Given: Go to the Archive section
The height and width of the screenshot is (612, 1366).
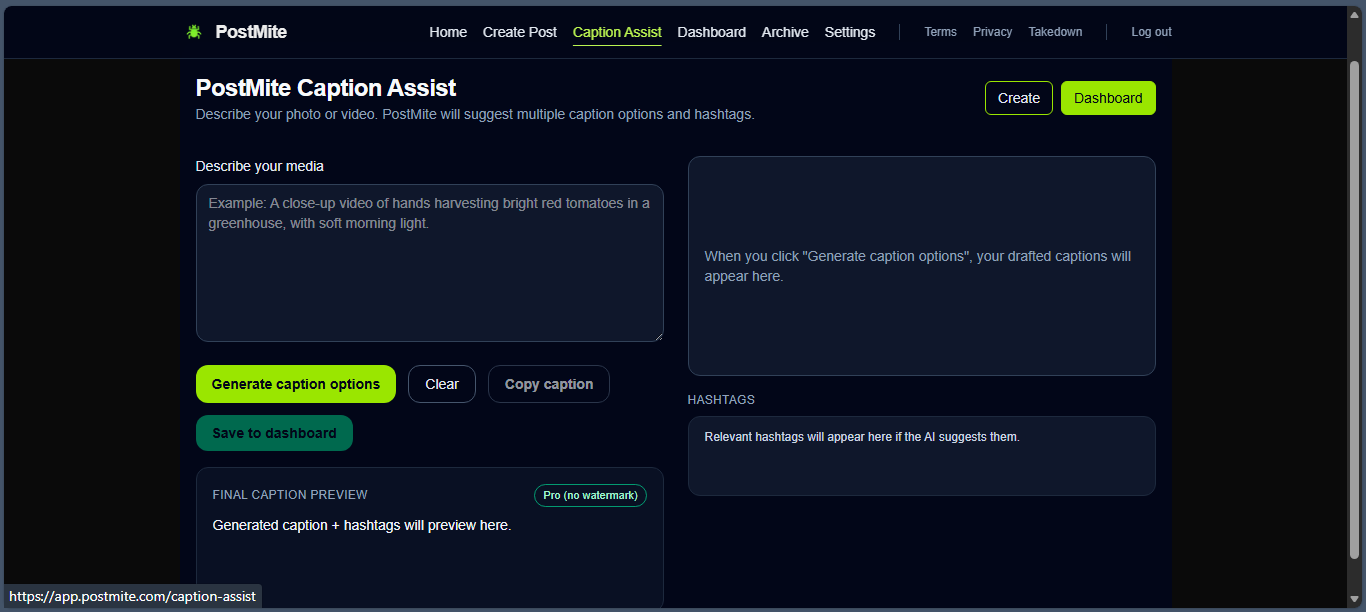Looking at the screenshot, I should point(784,32).
